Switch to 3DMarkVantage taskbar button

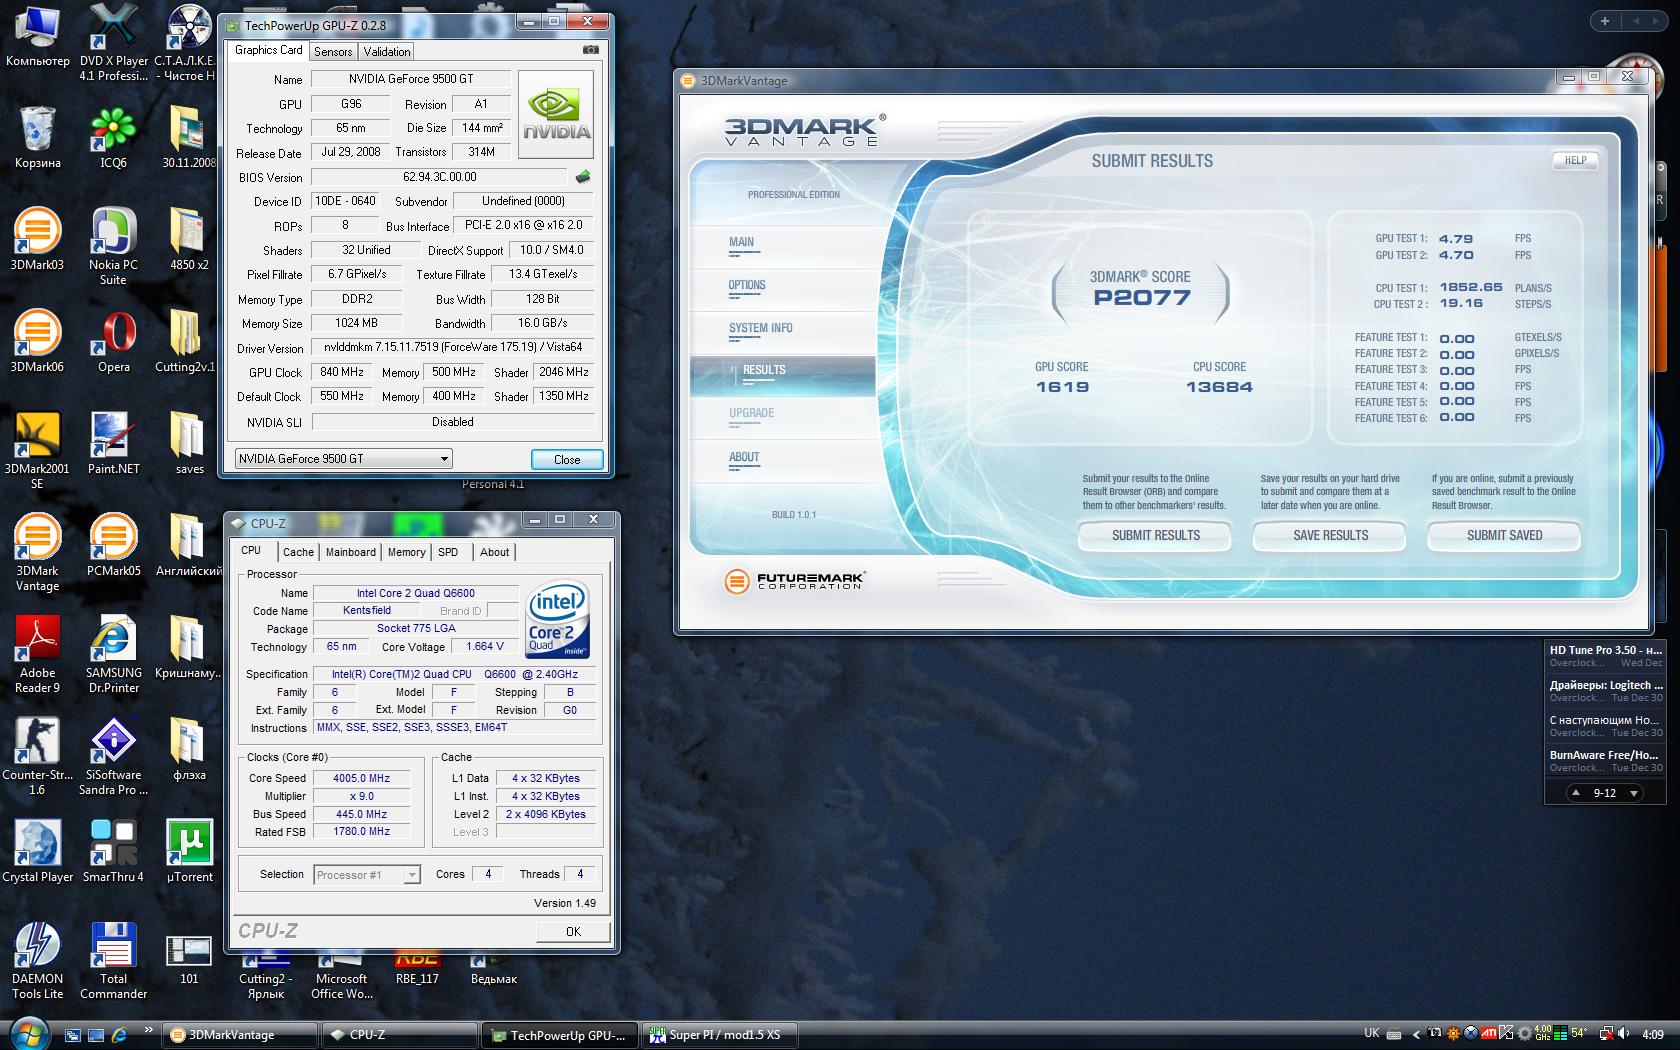pyautogui.click(x=240, y=1035)
